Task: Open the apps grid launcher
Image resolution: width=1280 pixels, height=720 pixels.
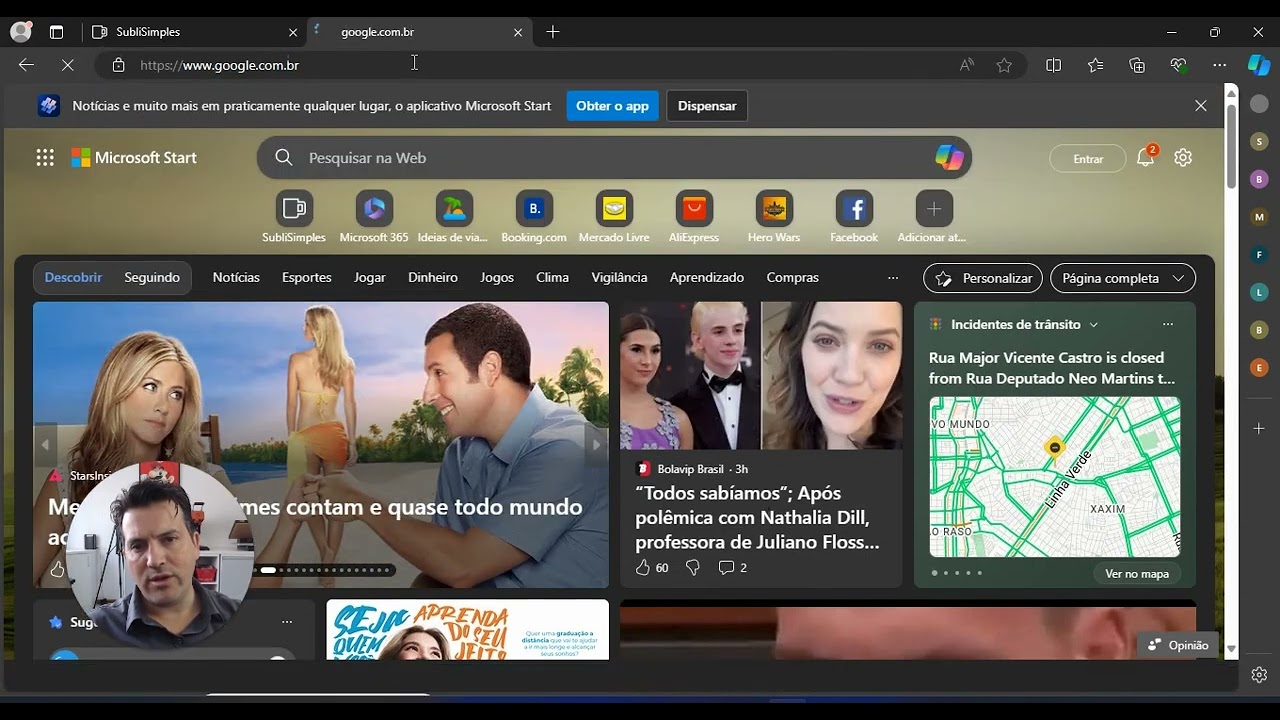Action: point(45,157)
